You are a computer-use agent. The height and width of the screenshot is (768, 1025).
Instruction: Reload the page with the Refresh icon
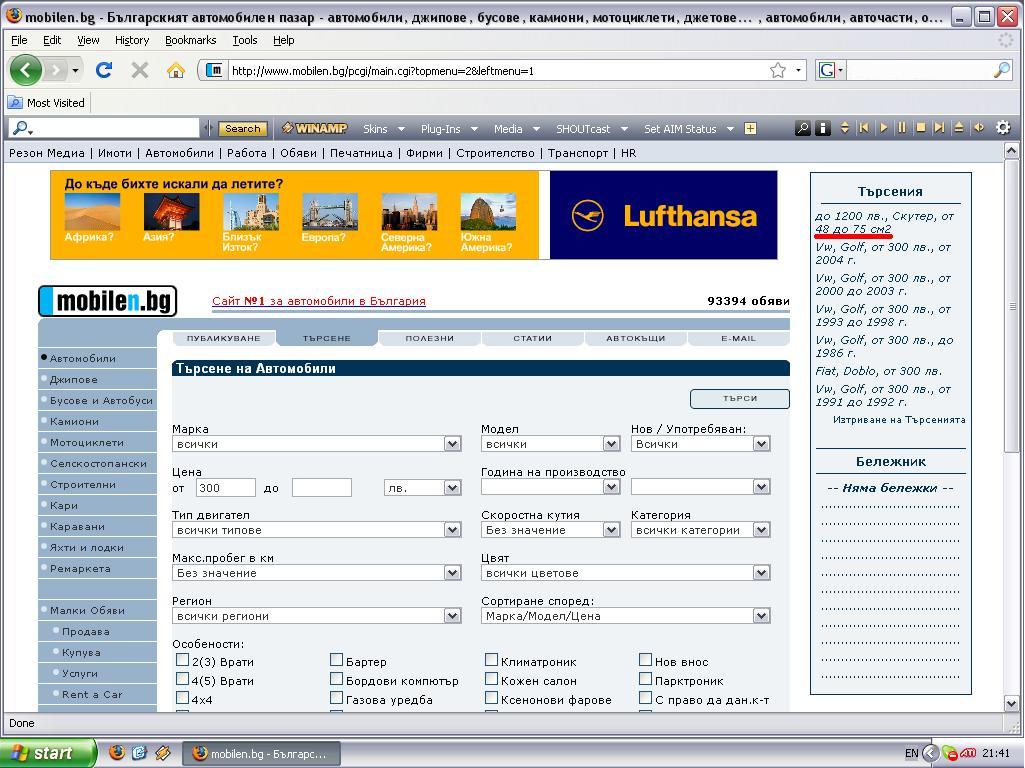[104, 70]
